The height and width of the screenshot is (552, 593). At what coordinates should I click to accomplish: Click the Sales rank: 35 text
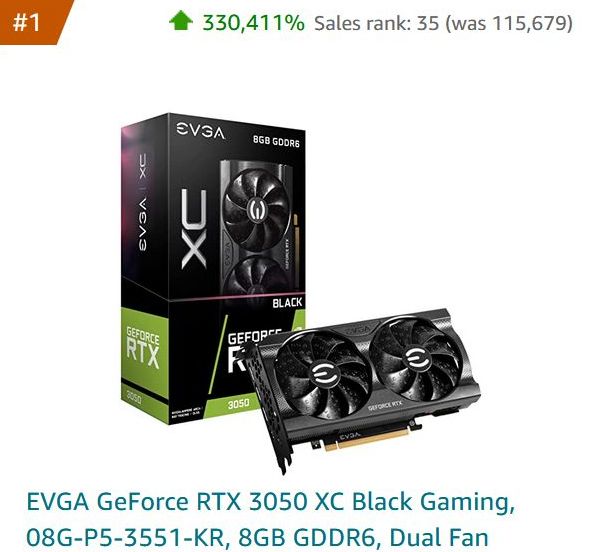[377, 23]
